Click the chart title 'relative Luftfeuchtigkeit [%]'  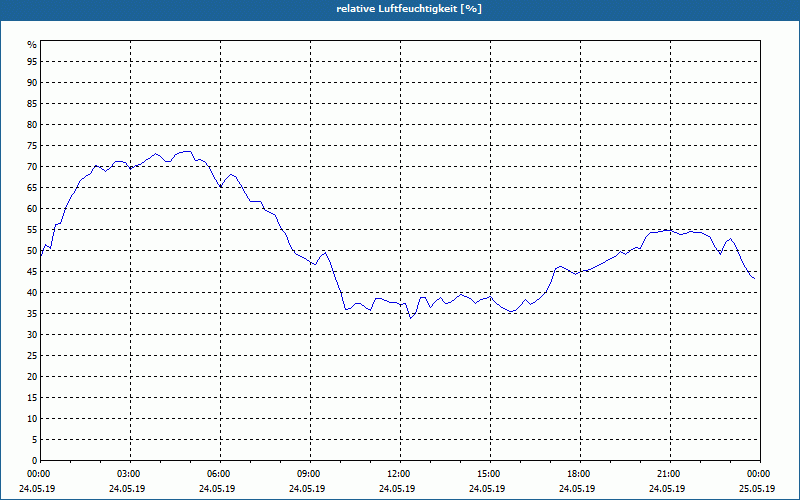click(x=409, y=9)
